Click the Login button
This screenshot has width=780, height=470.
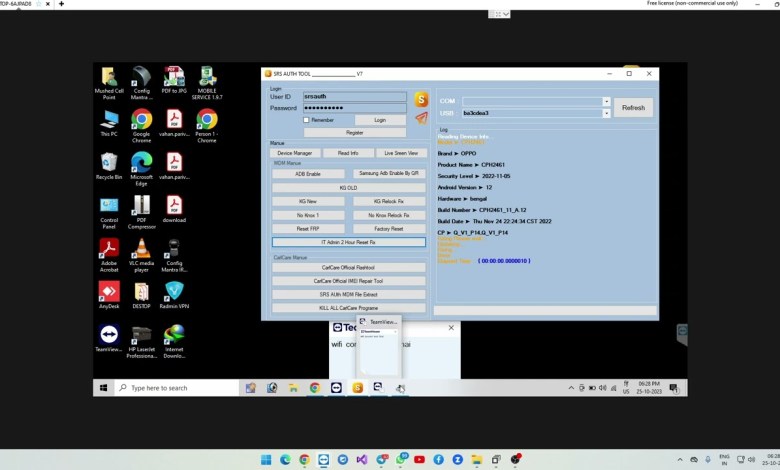click(380, 120)
